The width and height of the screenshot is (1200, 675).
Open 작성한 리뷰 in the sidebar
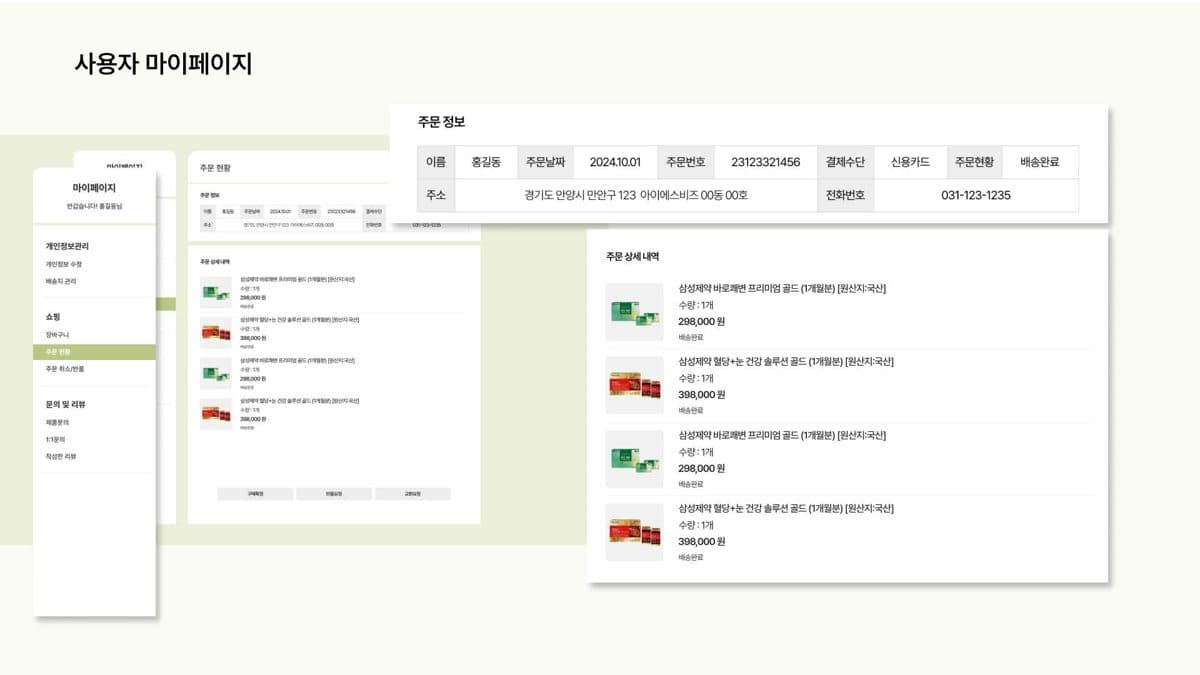[60, 456]
